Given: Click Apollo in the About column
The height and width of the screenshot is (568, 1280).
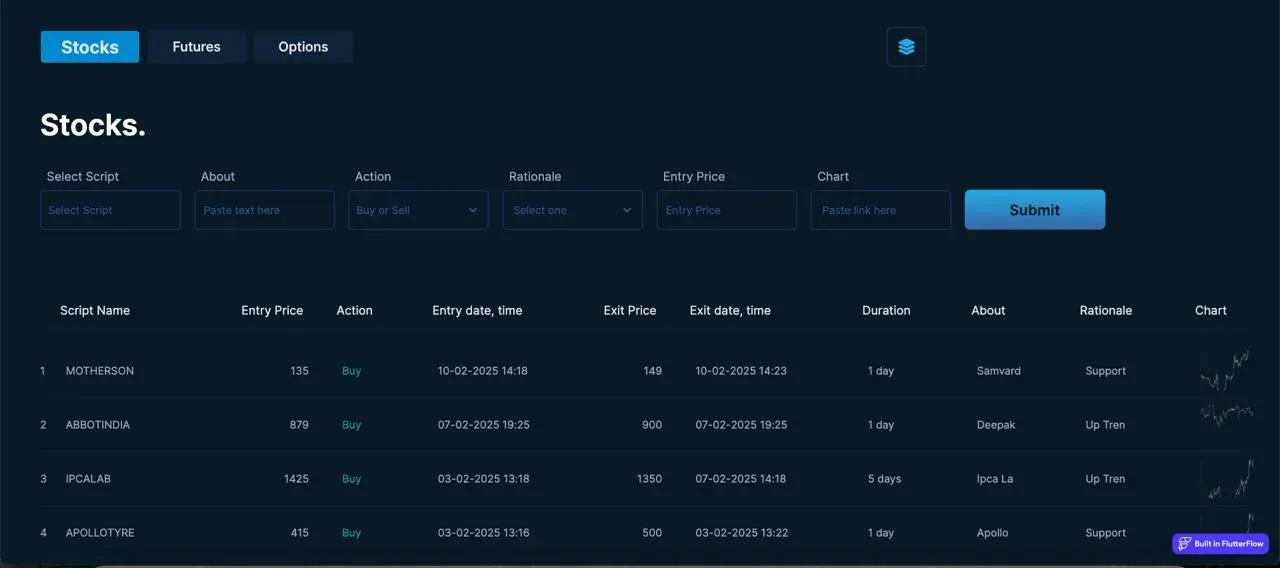Looking at the screenshot, I should (993, 533).
